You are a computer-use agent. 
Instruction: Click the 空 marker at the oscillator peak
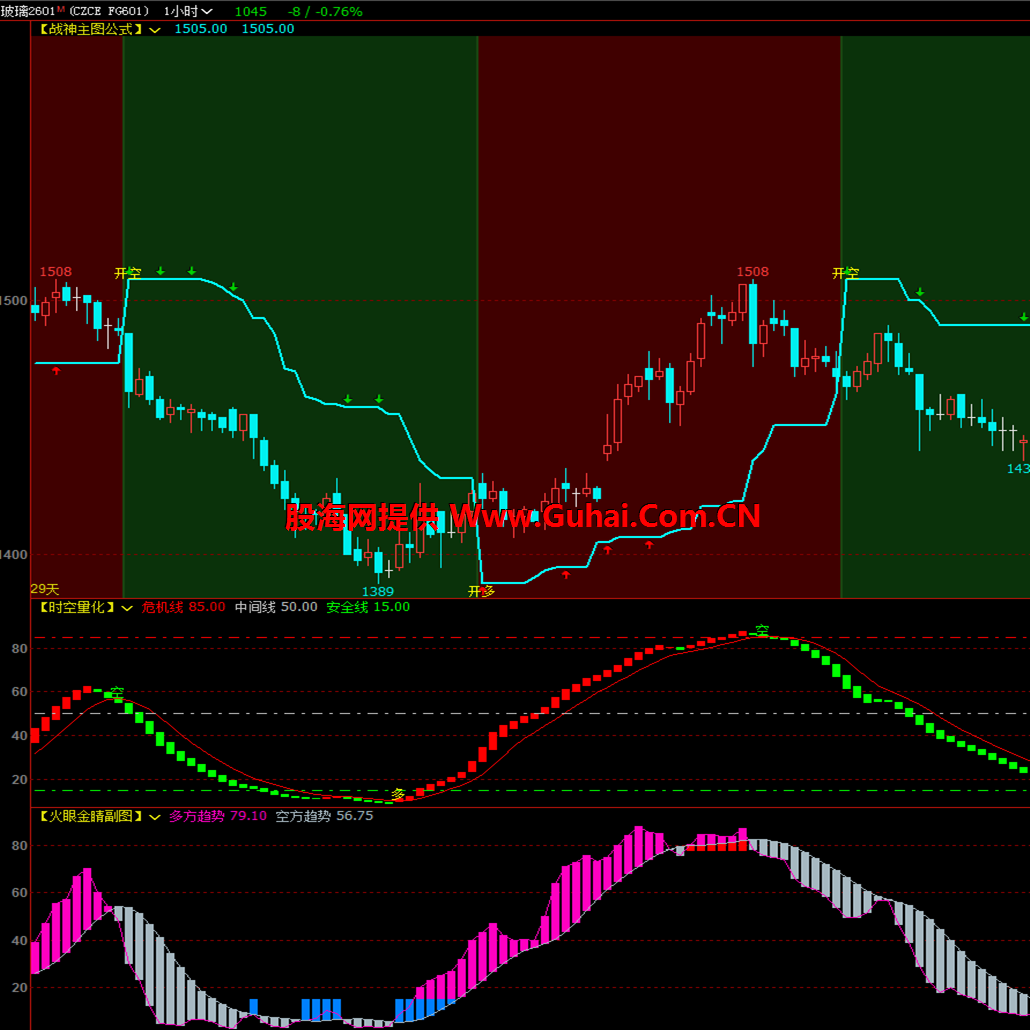point(762,631)
